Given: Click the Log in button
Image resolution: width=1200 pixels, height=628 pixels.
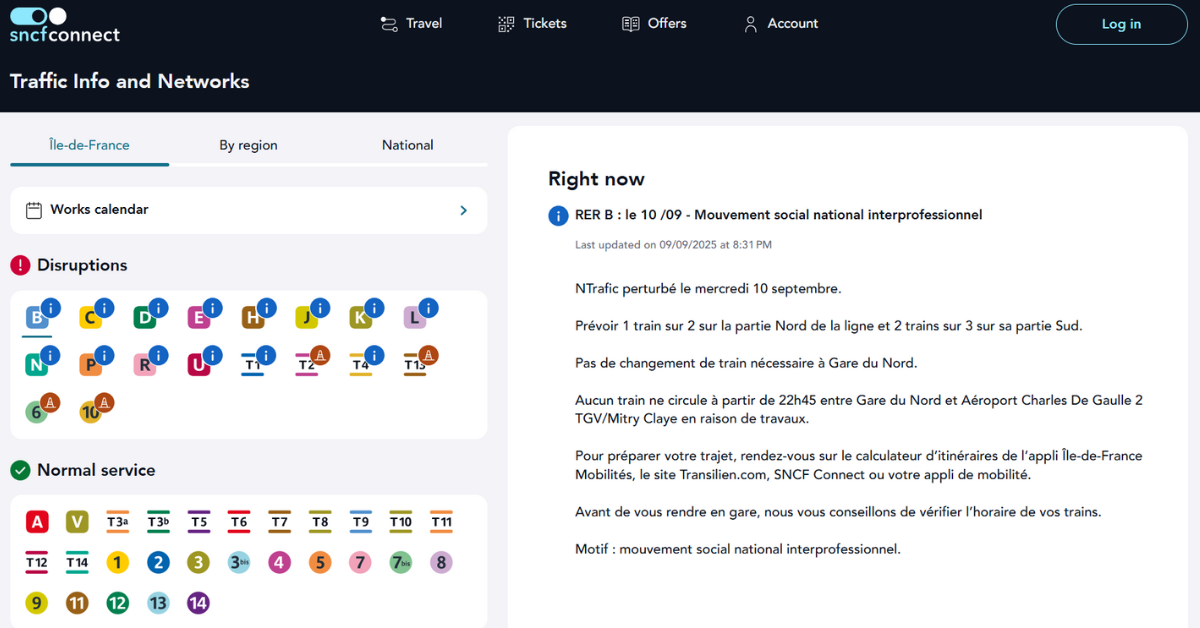Looking at the screenshot, I should tap(1121, 25).
